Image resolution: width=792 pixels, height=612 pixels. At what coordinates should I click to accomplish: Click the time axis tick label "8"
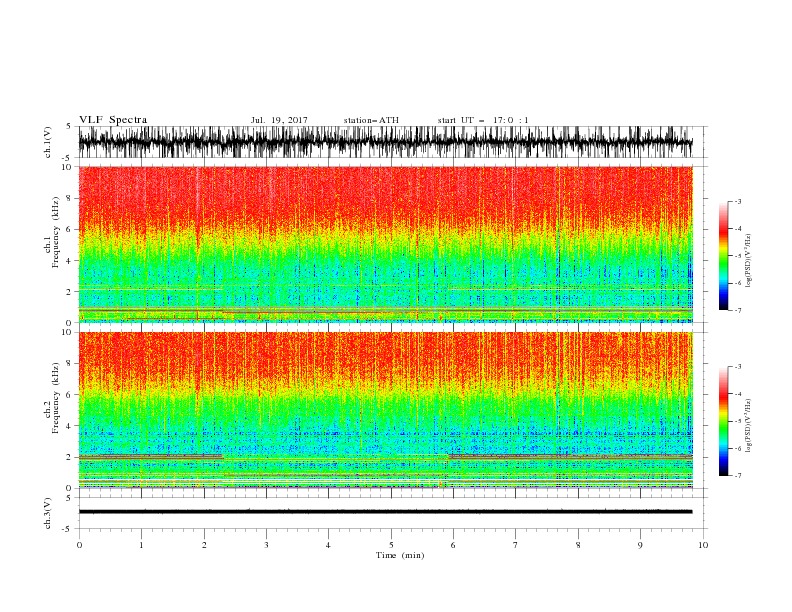[578, 545]
